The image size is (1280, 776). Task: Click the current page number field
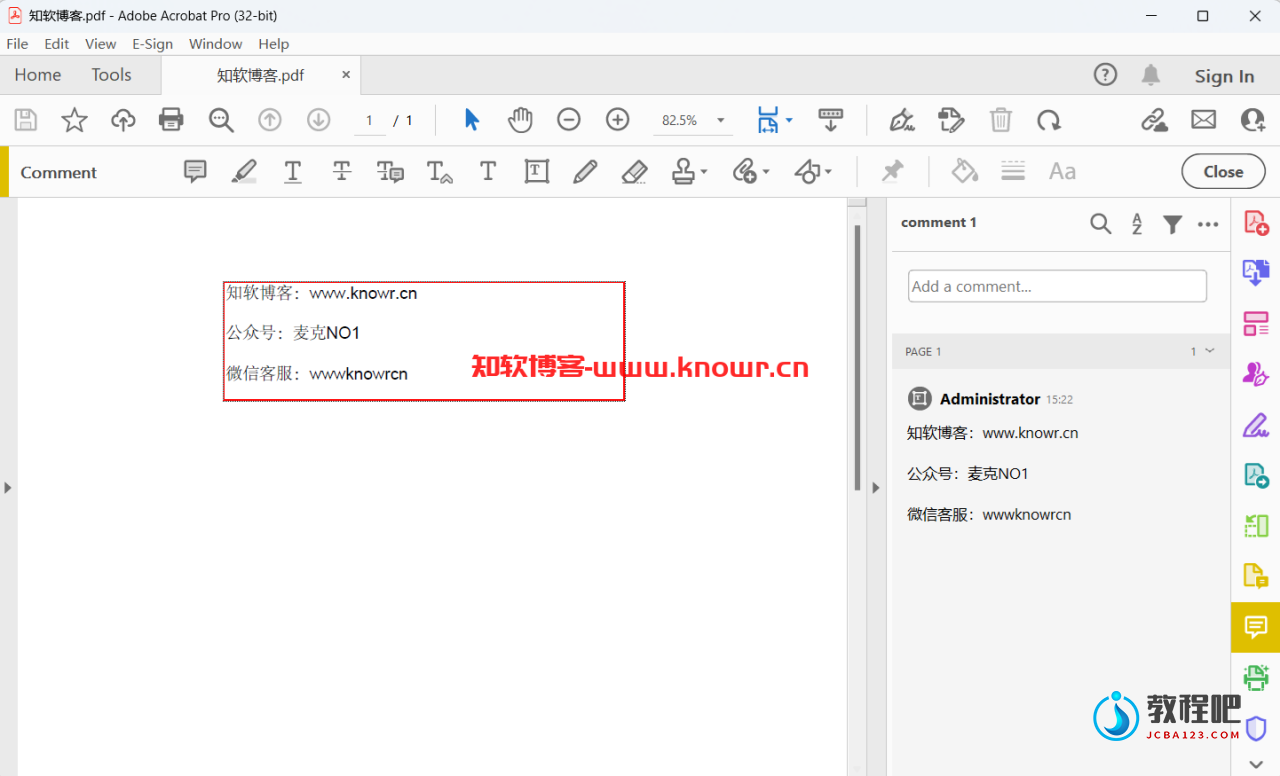pyautogui.click(x=369, y=120)
